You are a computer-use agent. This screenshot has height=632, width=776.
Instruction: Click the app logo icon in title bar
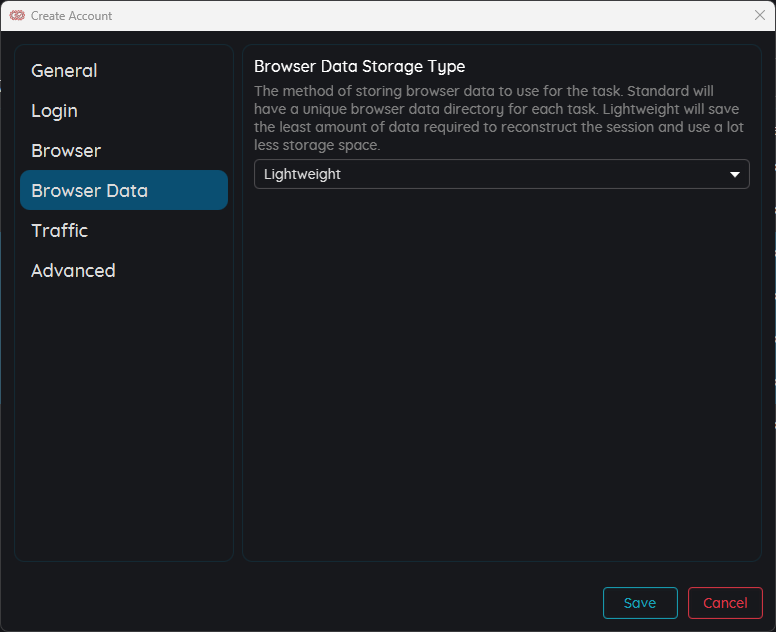[16, 16]
